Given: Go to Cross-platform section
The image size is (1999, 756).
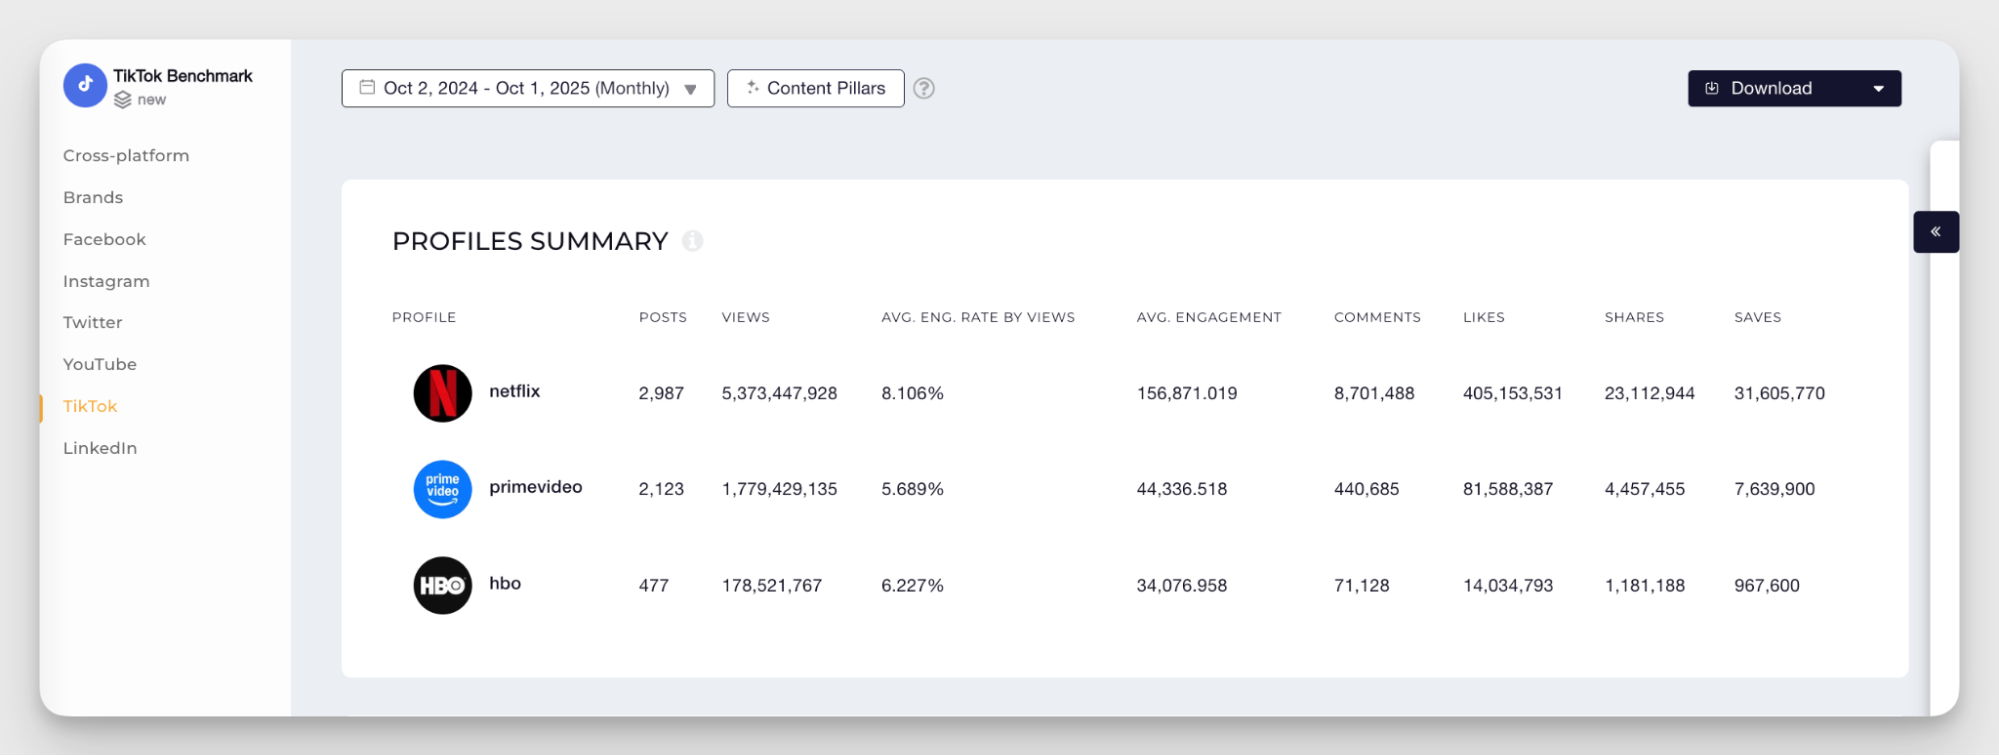Looking at the screenshot, I should point(126,155).
